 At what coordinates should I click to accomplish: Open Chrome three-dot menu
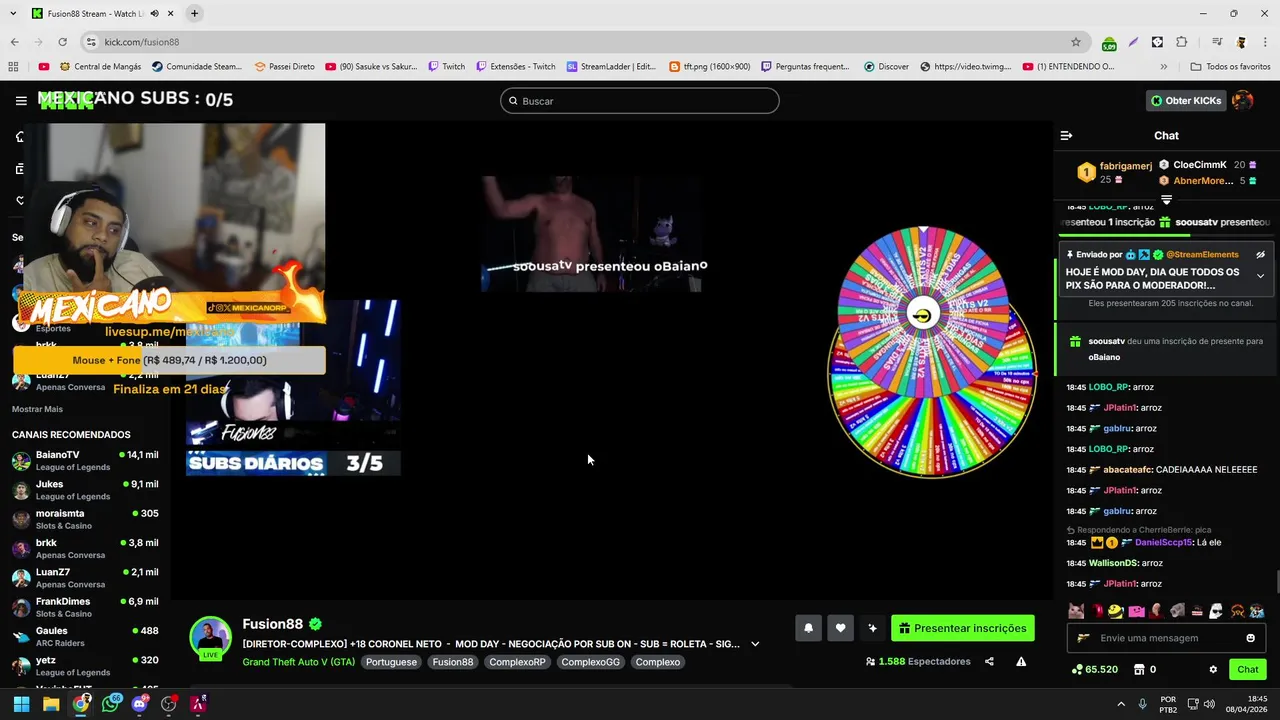[x=1265, y=42]
